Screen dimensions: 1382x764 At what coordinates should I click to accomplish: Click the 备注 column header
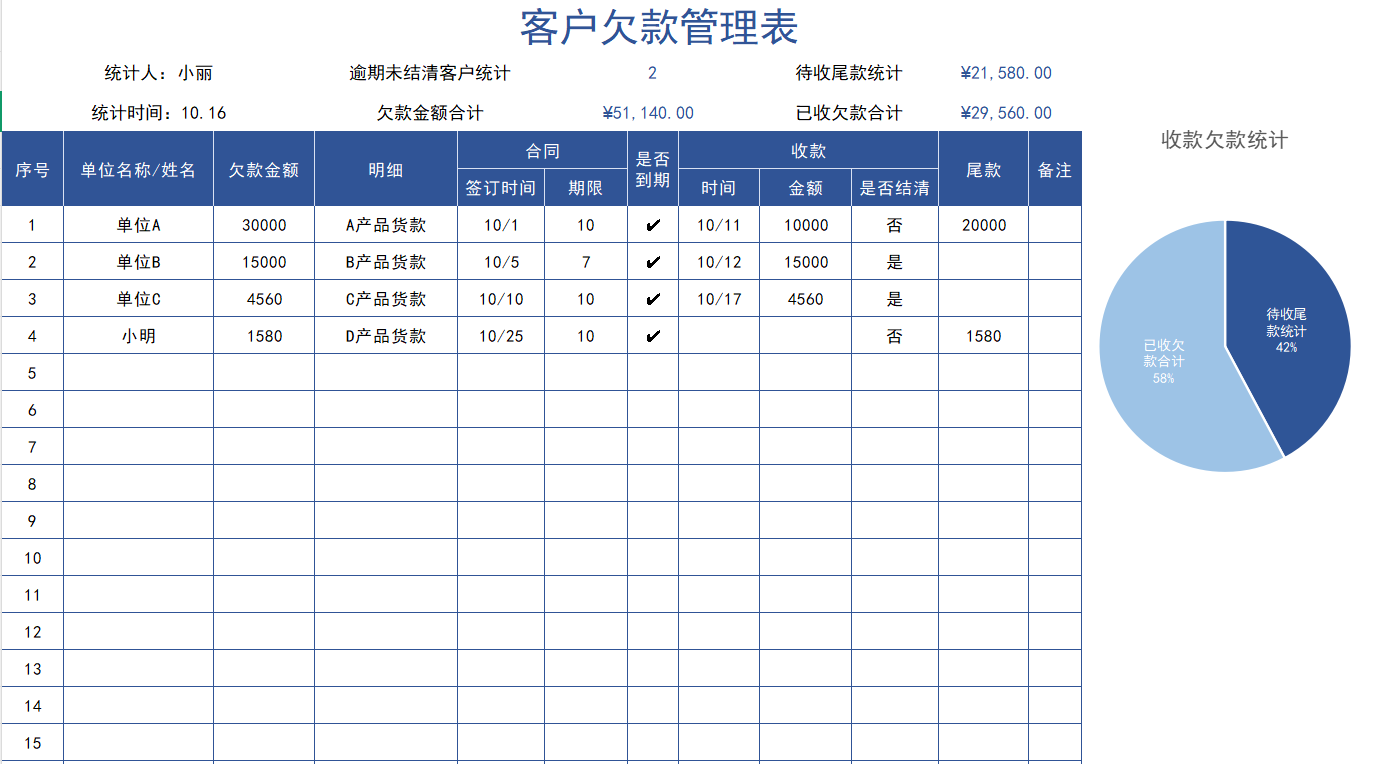click(x=1055, y=169)
